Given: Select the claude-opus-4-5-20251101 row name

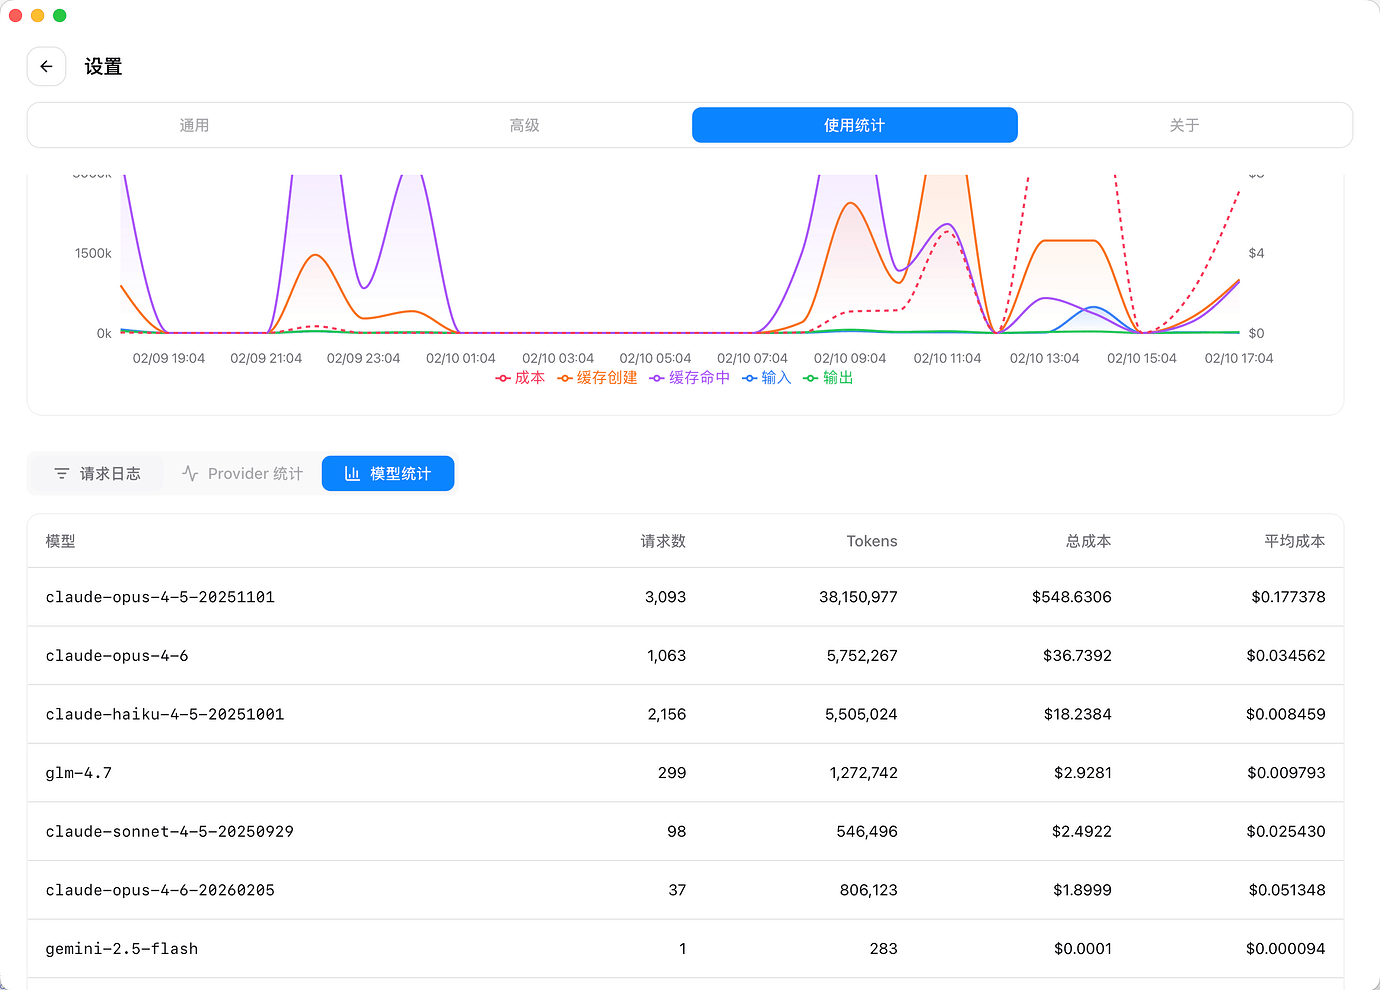Looking at the screenshot, I should click(160, 597).
